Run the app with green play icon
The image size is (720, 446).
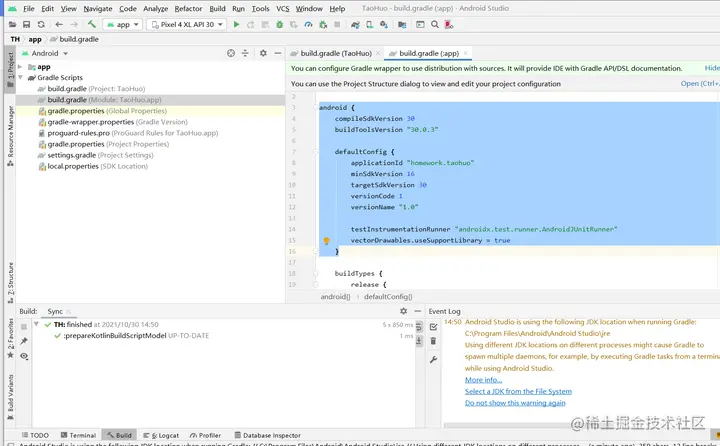236,24
